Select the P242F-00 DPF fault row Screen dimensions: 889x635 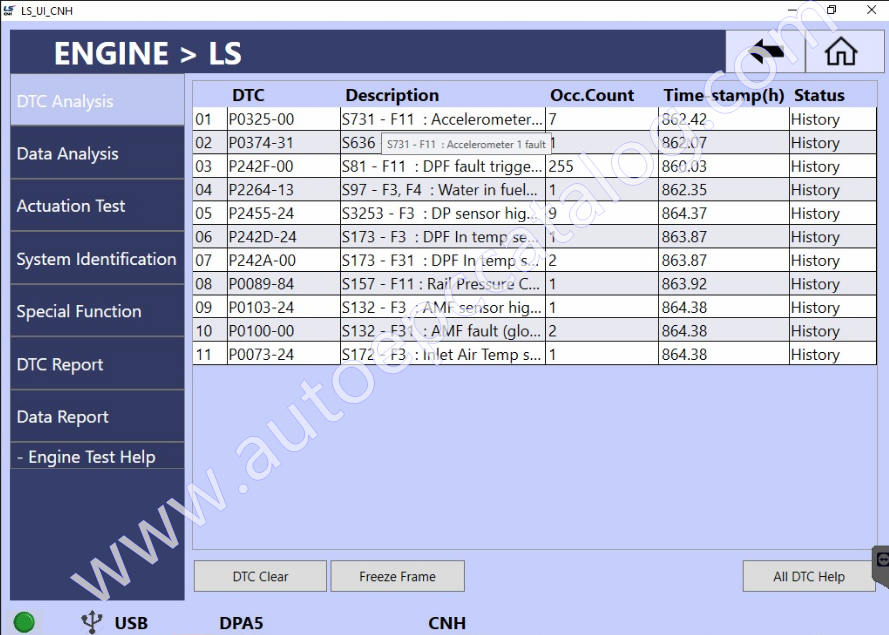pos(263,167)
